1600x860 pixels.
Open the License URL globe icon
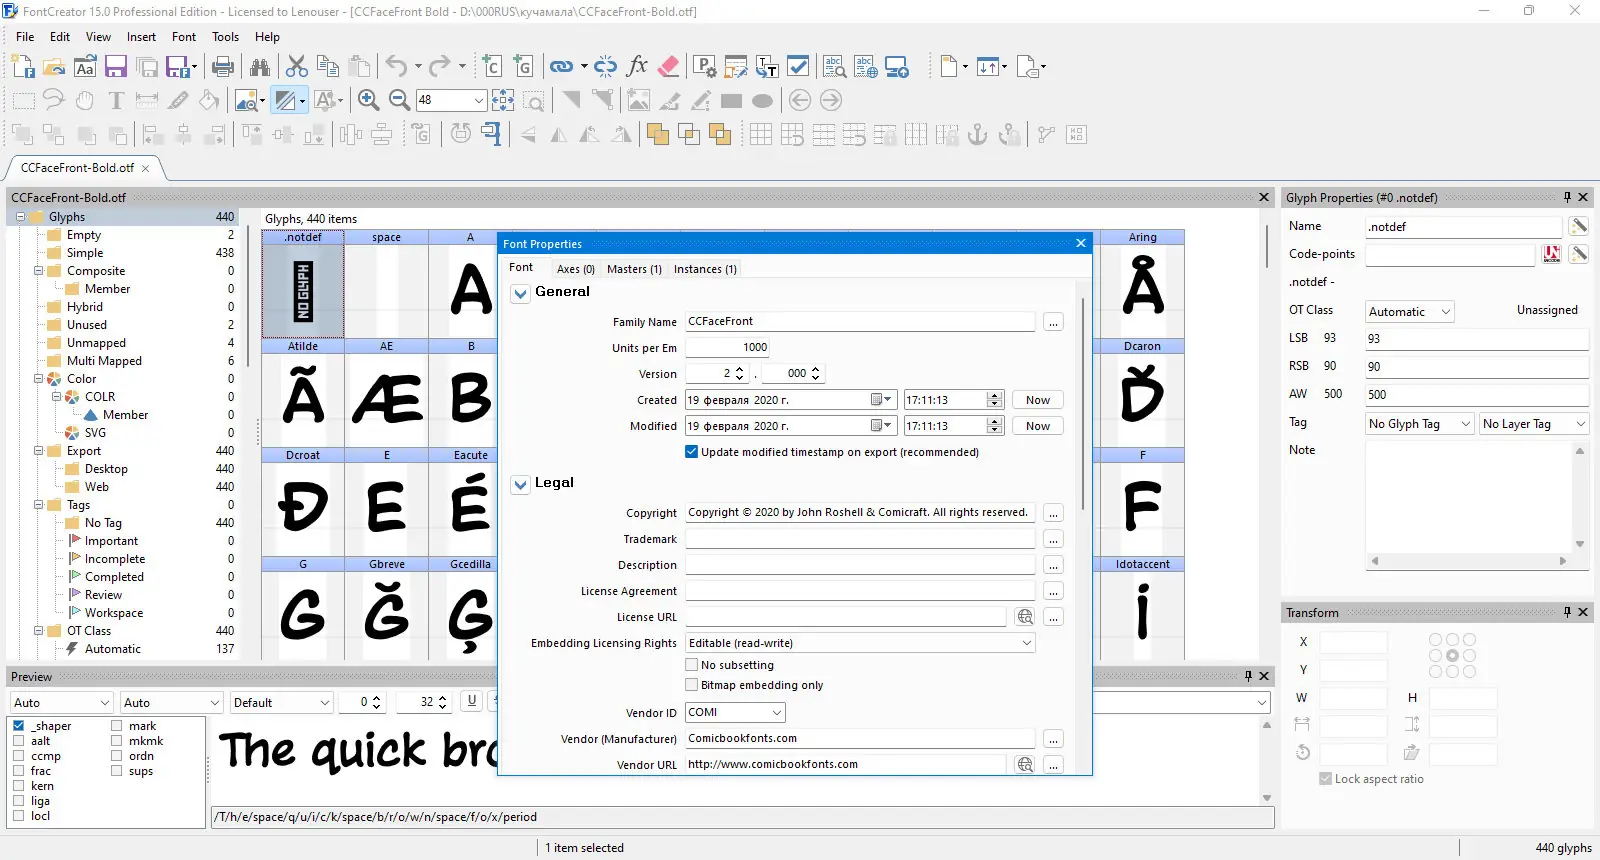pos(1025,617)
